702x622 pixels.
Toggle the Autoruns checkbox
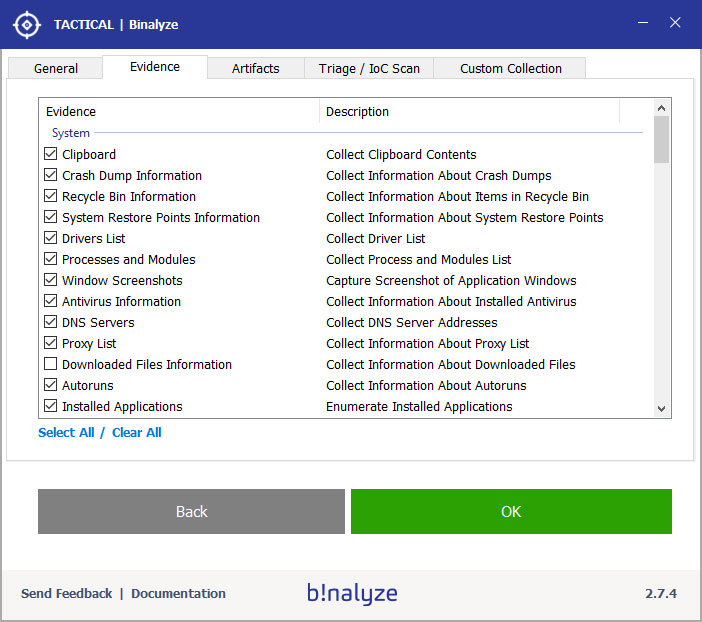(x=51, y=385)
